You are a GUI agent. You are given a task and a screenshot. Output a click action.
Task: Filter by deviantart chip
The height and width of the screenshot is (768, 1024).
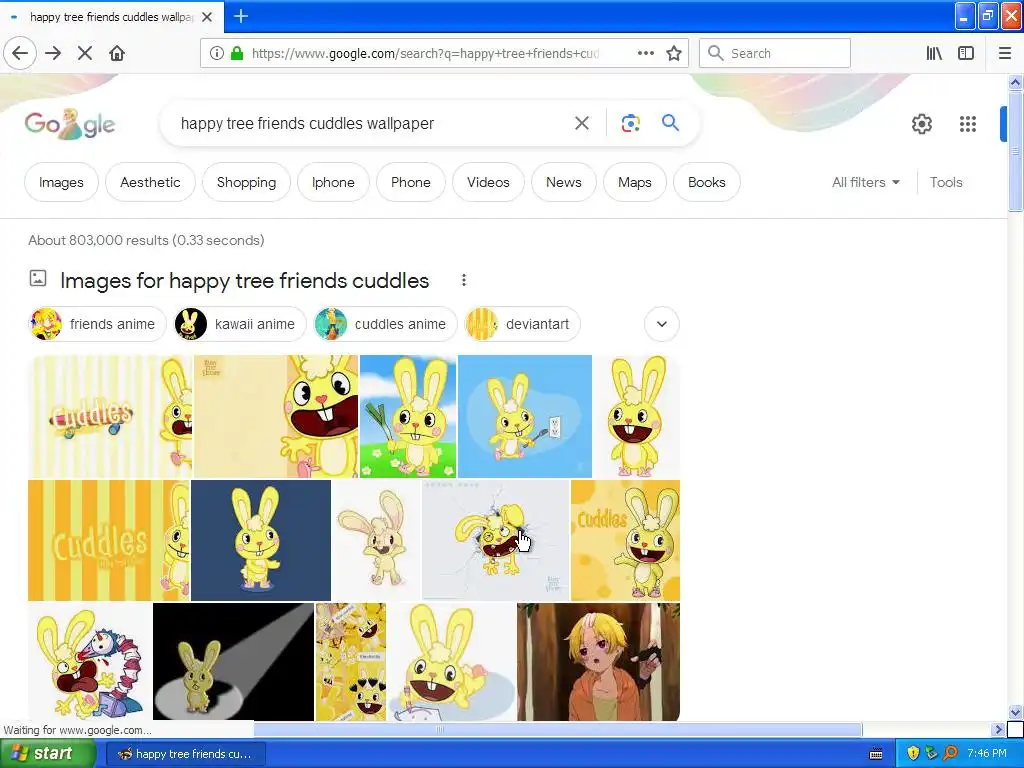522,324
